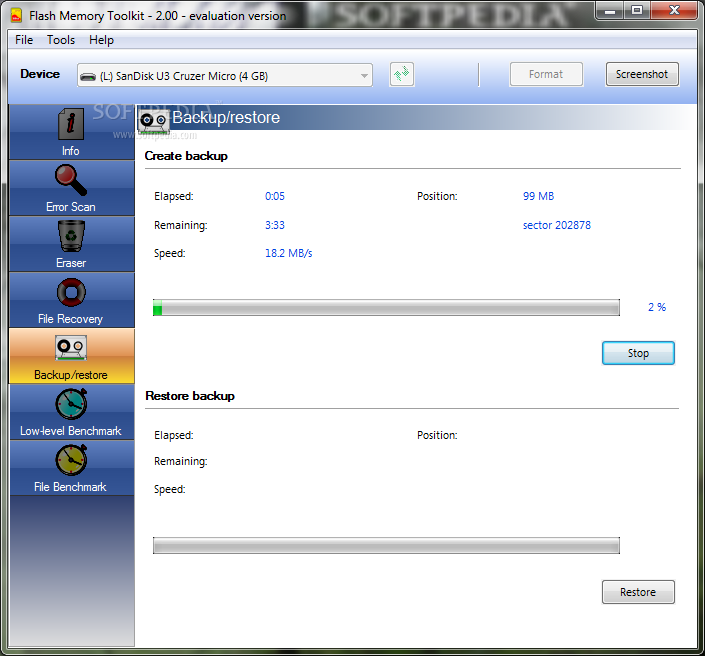This screenshot has width=705, height=656.
Task: Click the app icon in the title bar
Action: click(x=17, y=16)
